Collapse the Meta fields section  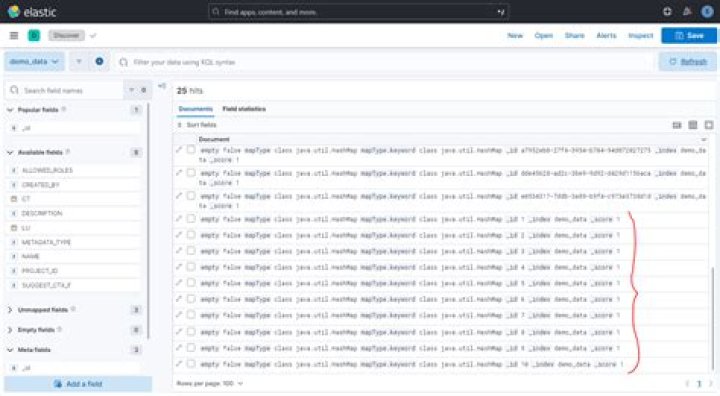click(x=10, y=350)
